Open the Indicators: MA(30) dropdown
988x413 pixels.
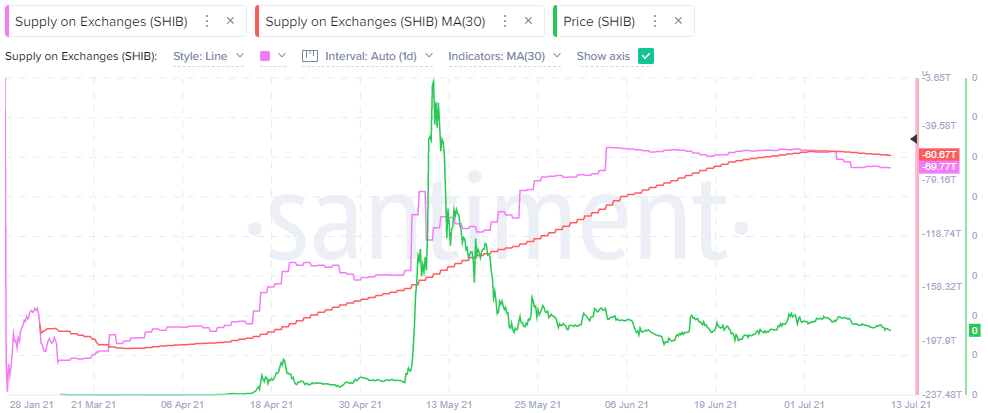coord(504,56)
